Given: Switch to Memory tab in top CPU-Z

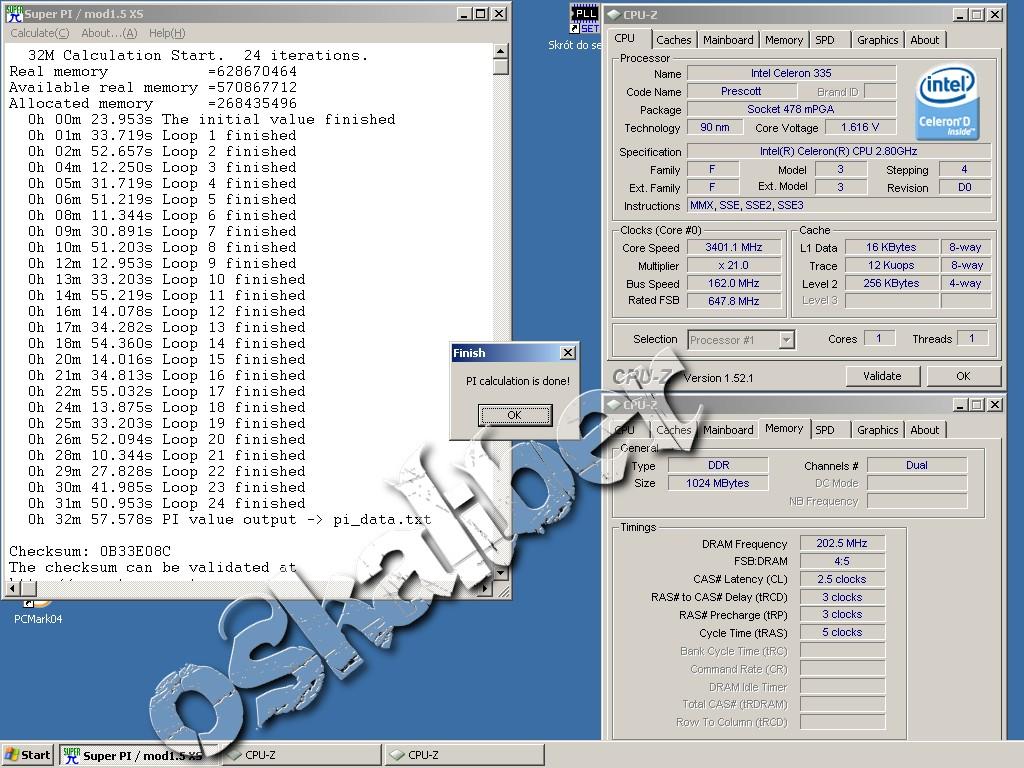Looking at the screenshot, I should pyautogui.click(x=784, y=40).
